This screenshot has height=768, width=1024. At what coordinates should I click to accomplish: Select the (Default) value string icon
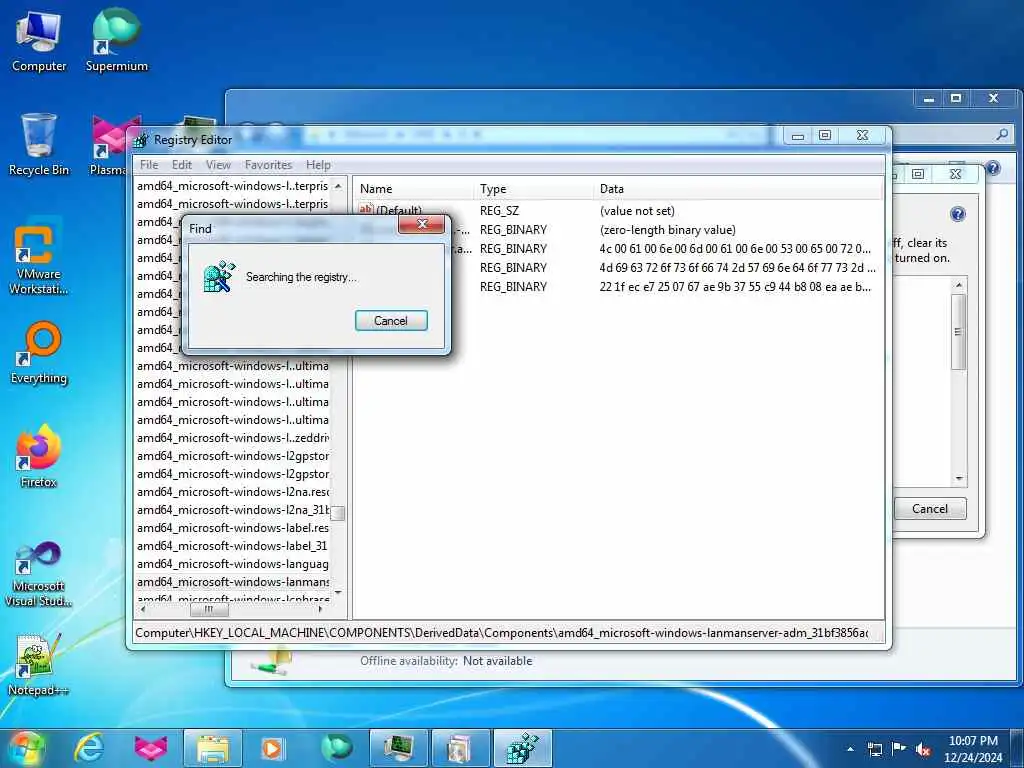coord(366,210)
